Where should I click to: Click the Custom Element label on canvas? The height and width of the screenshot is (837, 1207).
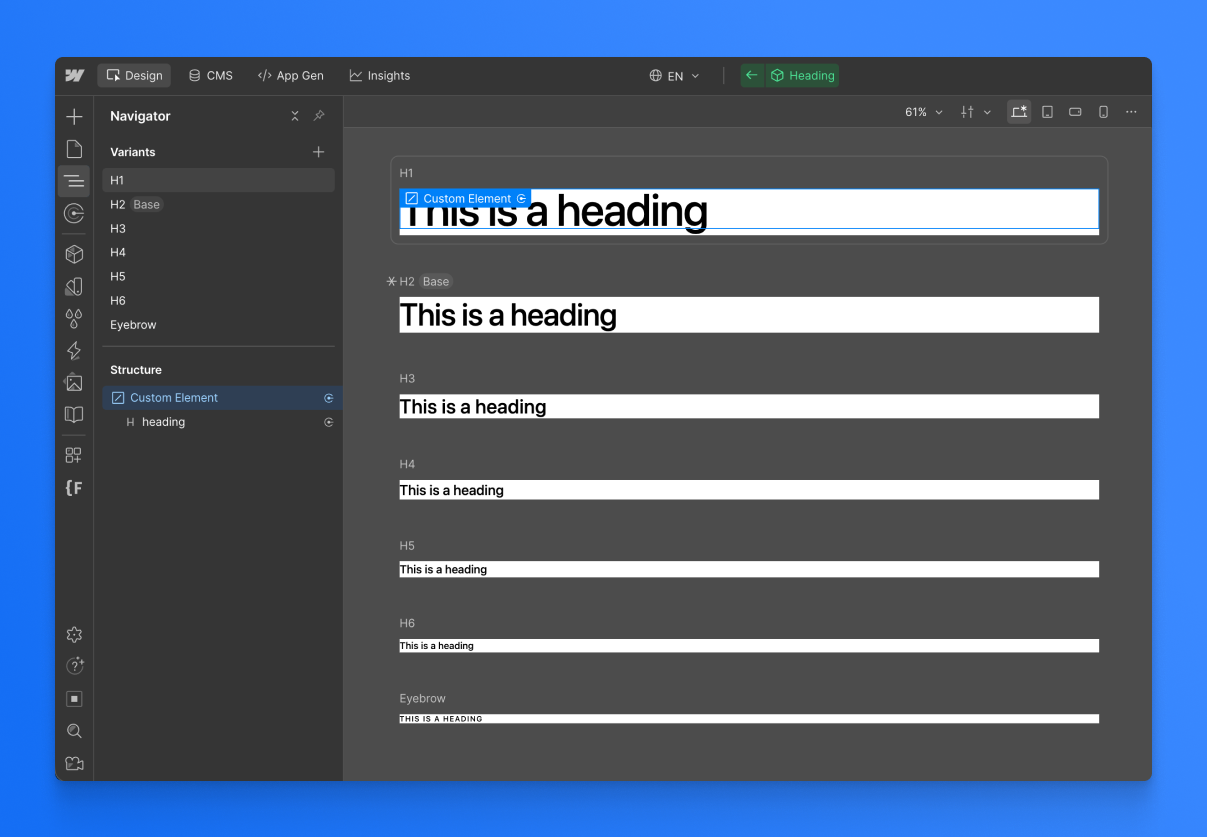tap(465, 199)
